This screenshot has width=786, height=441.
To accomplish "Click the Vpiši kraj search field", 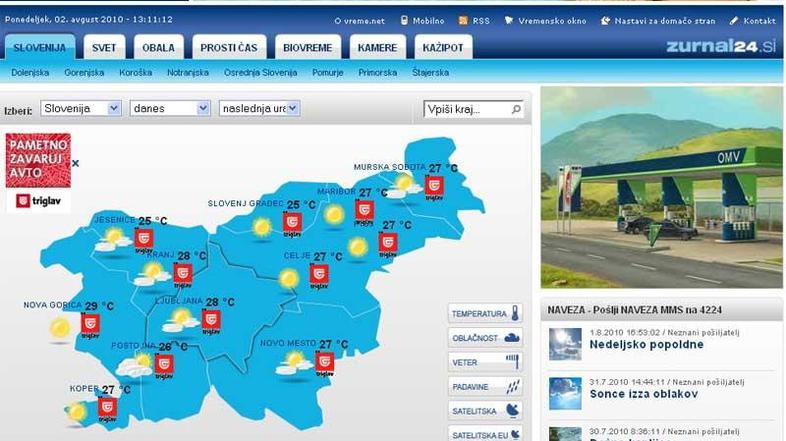I will click(473, 109).
